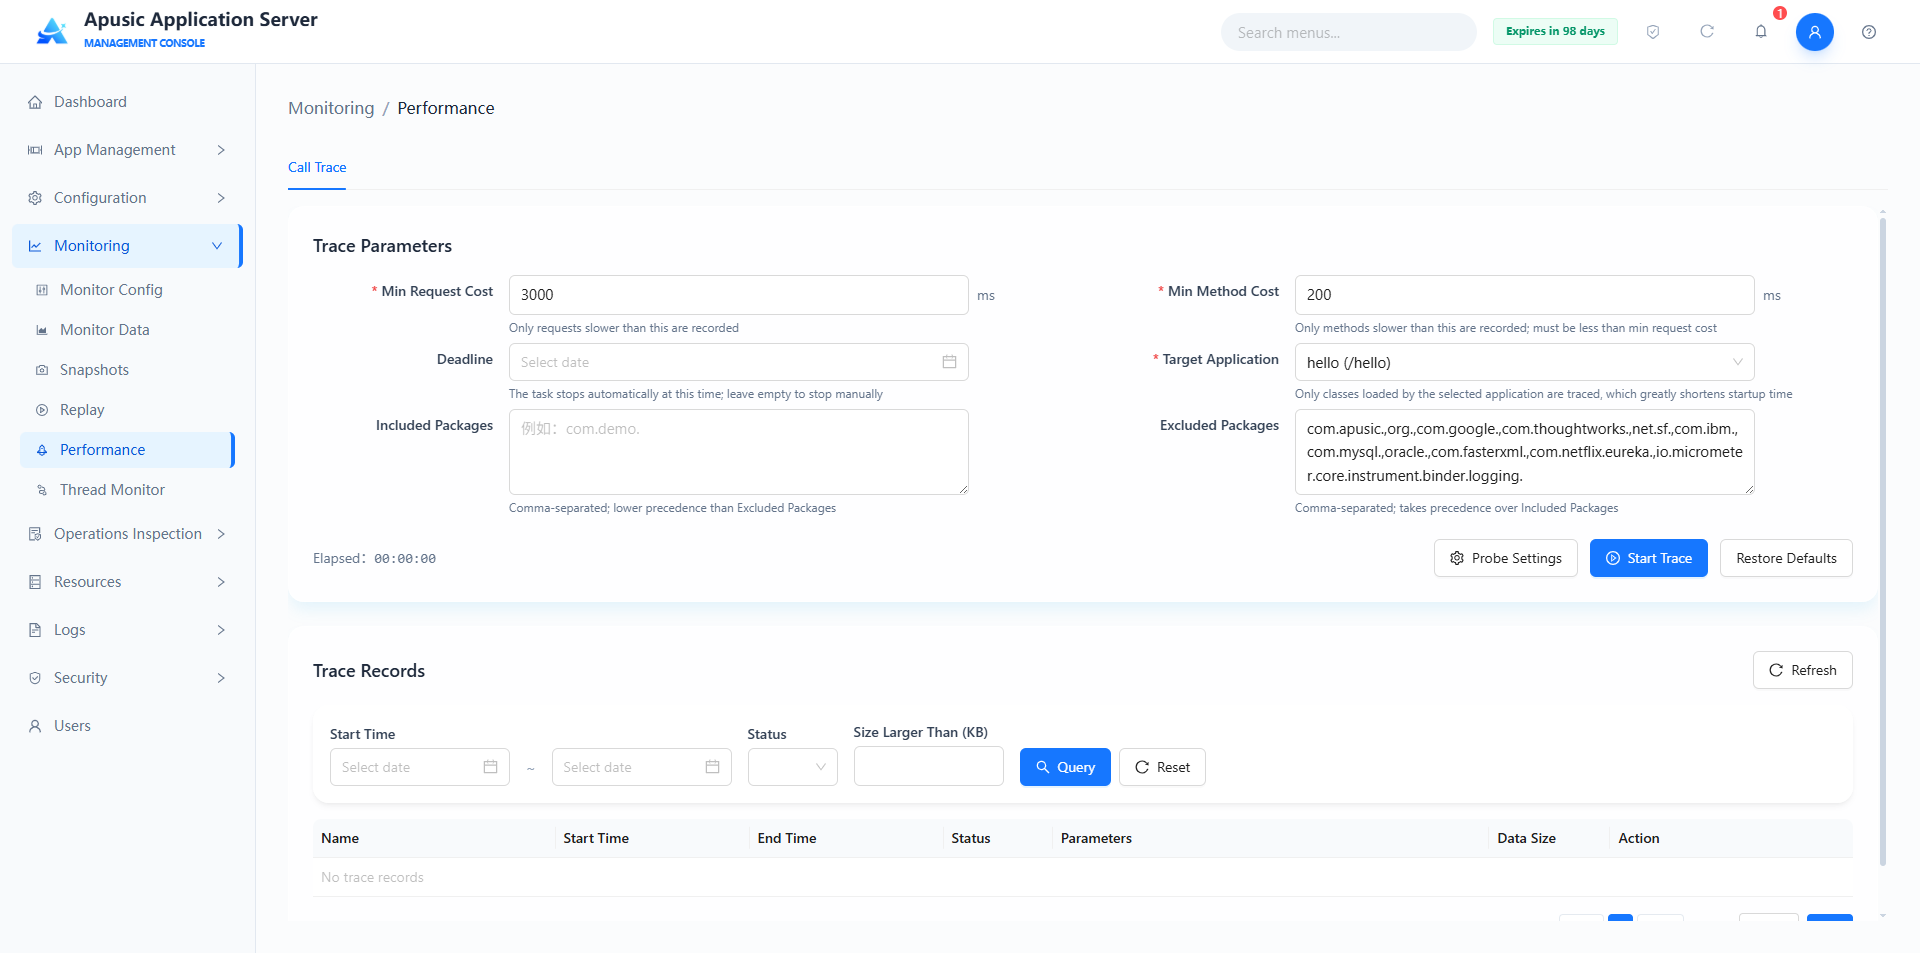The width and height of the screenshot is (1920, 953).
Task: Open the help question-mark icon
Action: pos(1869,32)
